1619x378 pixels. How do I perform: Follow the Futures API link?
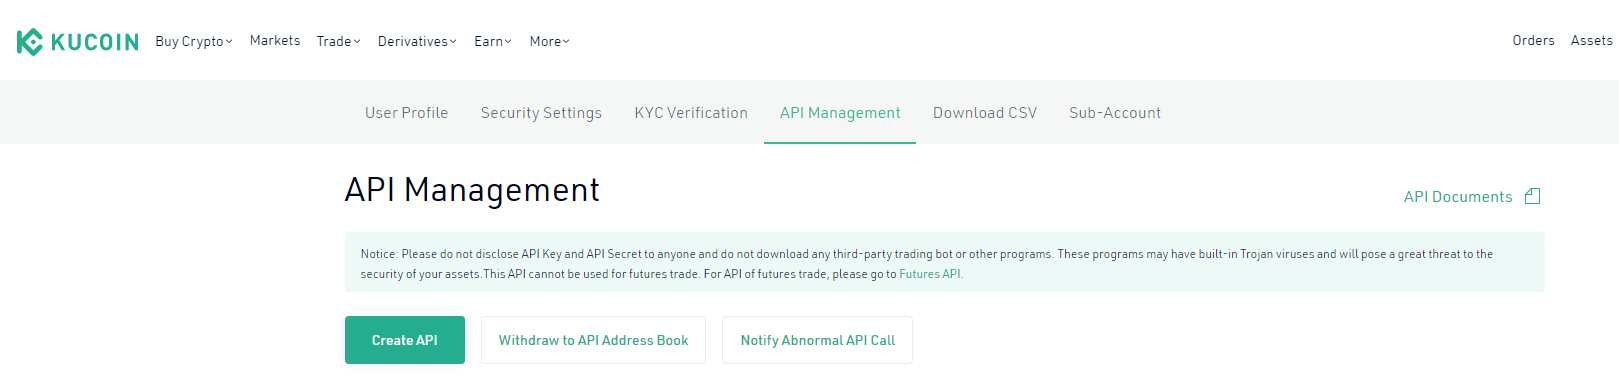pos(930,274)
